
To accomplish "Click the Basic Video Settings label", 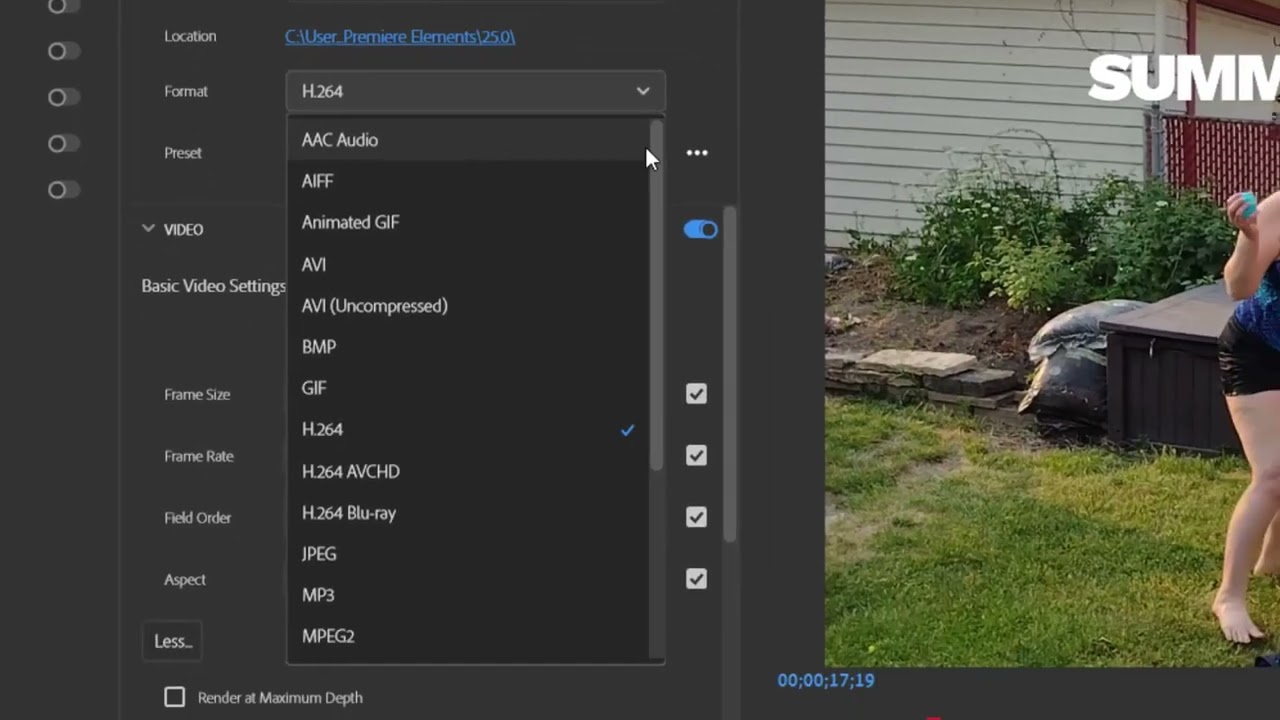I will pyautogui.click(x=213, y=286).
